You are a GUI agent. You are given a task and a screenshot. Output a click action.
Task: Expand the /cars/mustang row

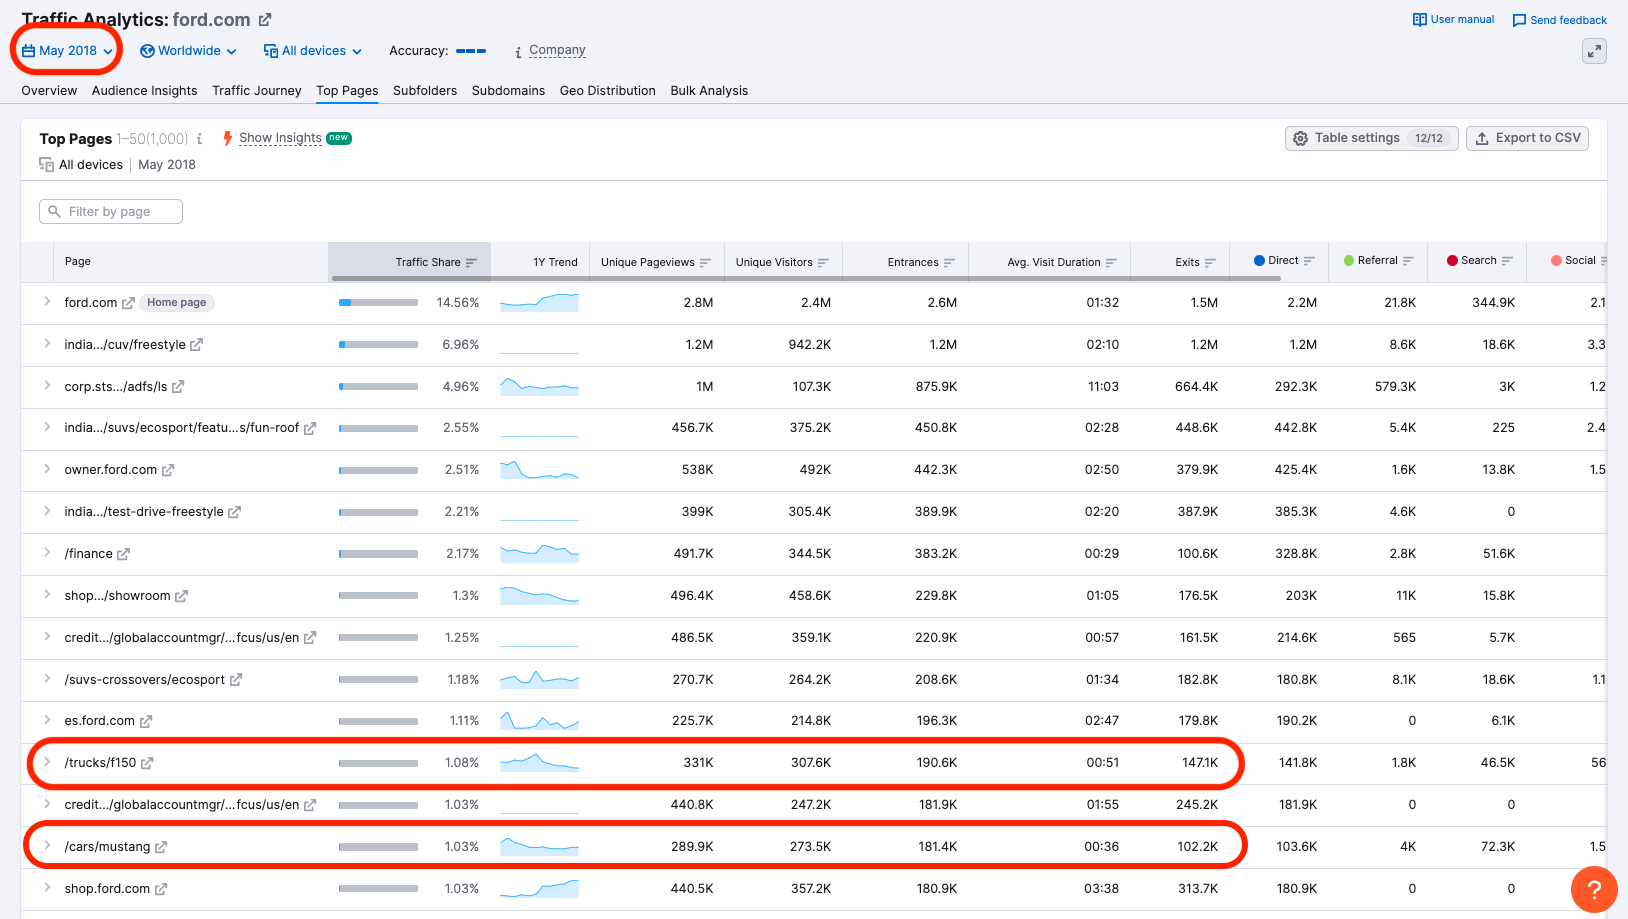click(x=47, y=846)
